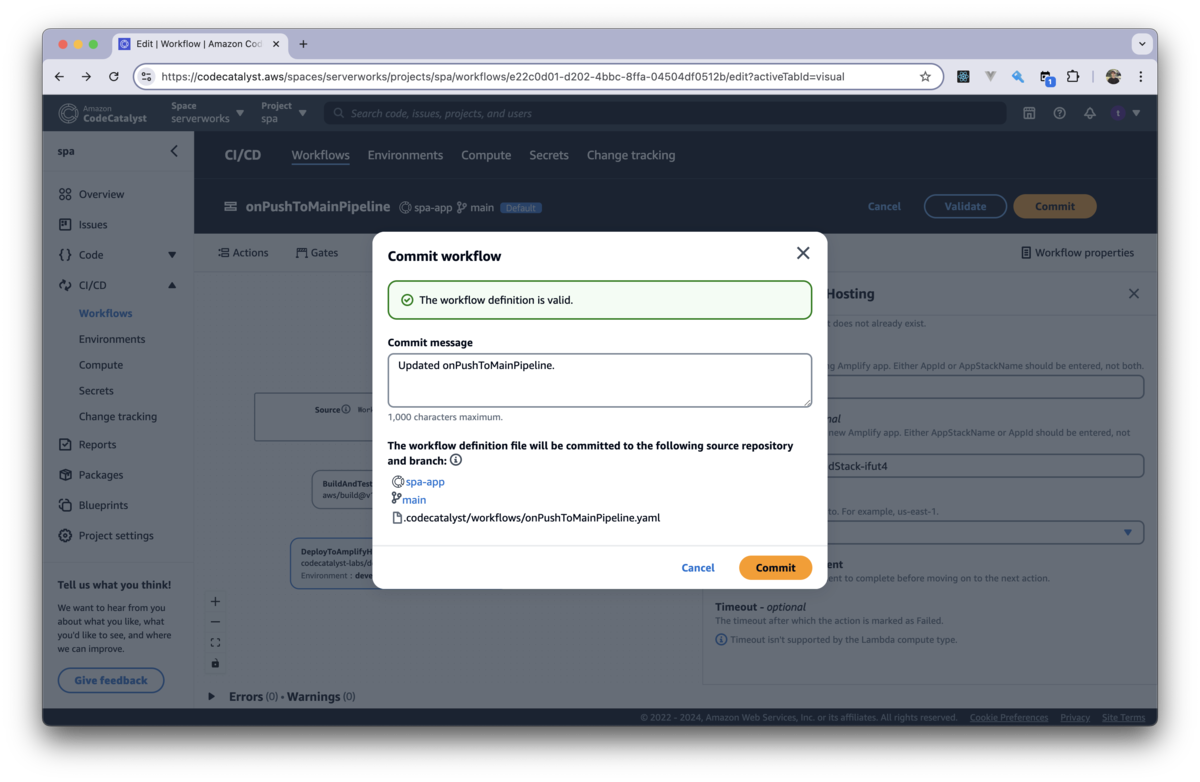This screenshot has width=1200, height=782.
Task: Select Environments in the sidebar
Action: (x=112, y=339)
